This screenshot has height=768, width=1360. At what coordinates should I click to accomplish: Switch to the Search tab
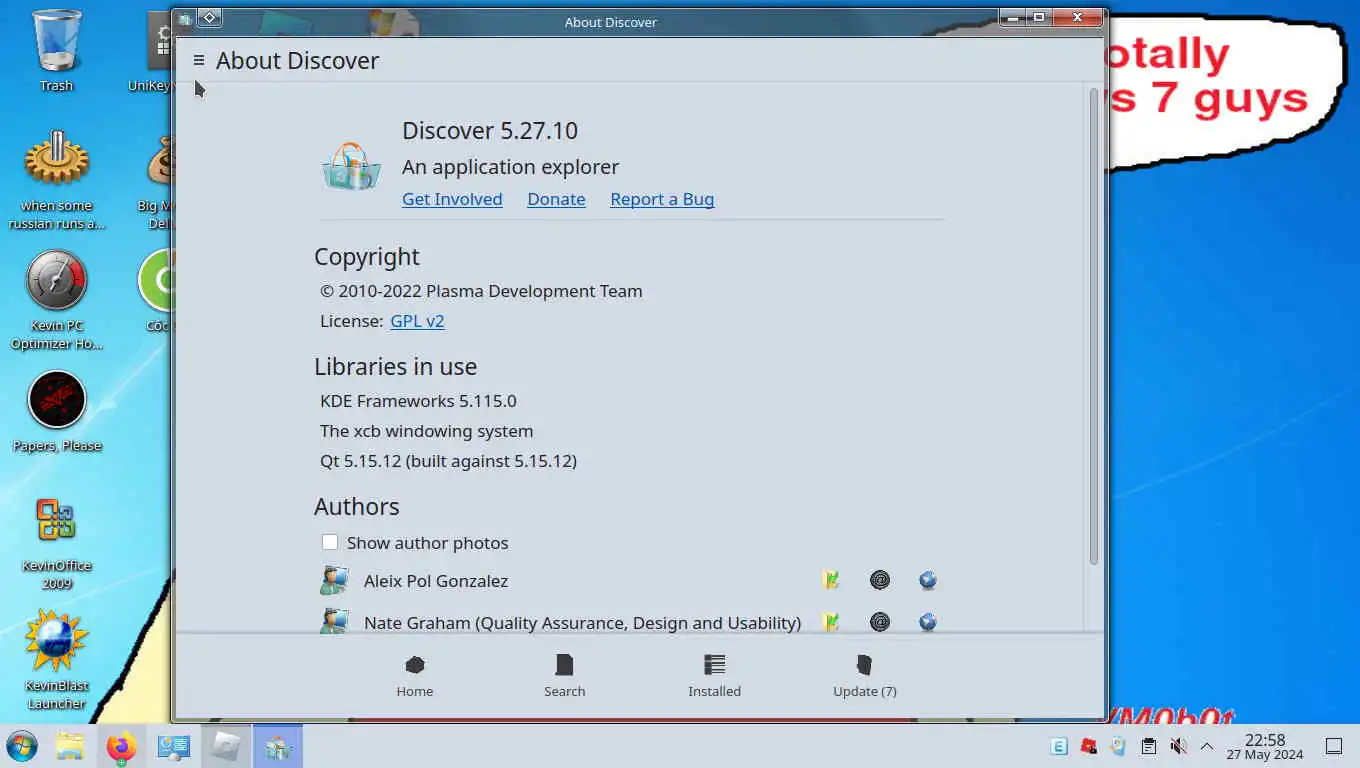[565, 676]
